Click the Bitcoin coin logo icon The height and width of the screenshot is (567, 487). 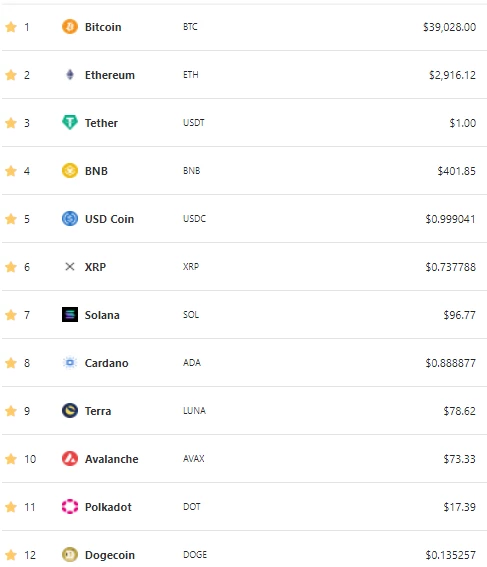[70, 27]
